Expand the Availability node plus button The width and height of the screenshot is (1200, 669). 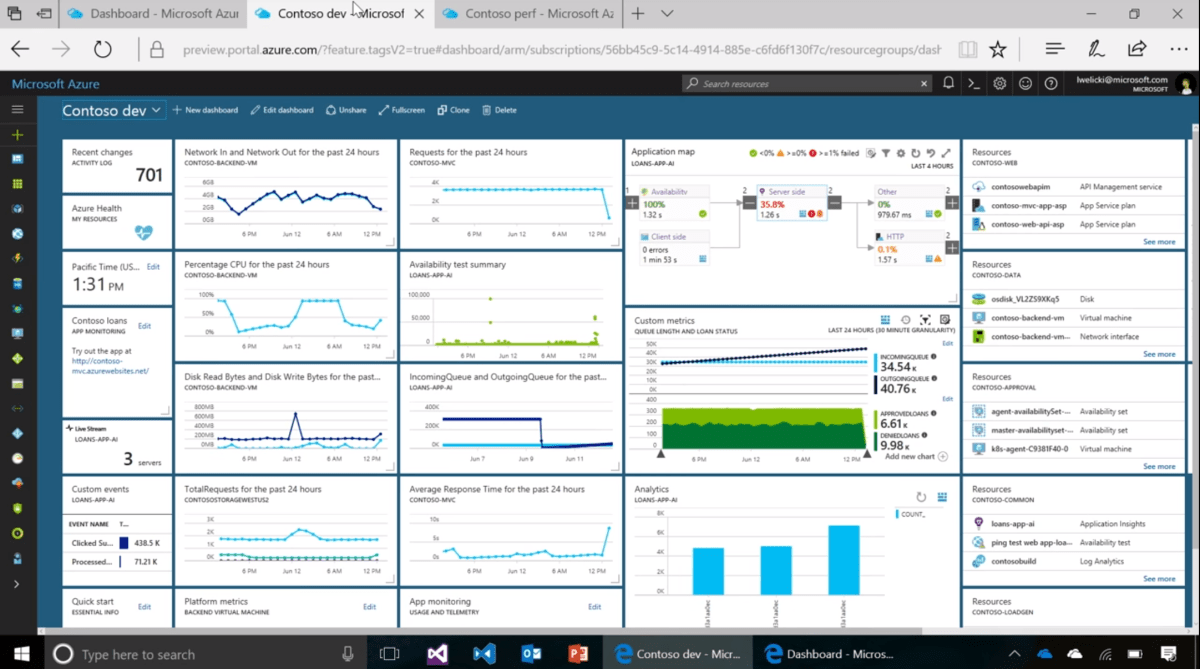click(631, 203)
